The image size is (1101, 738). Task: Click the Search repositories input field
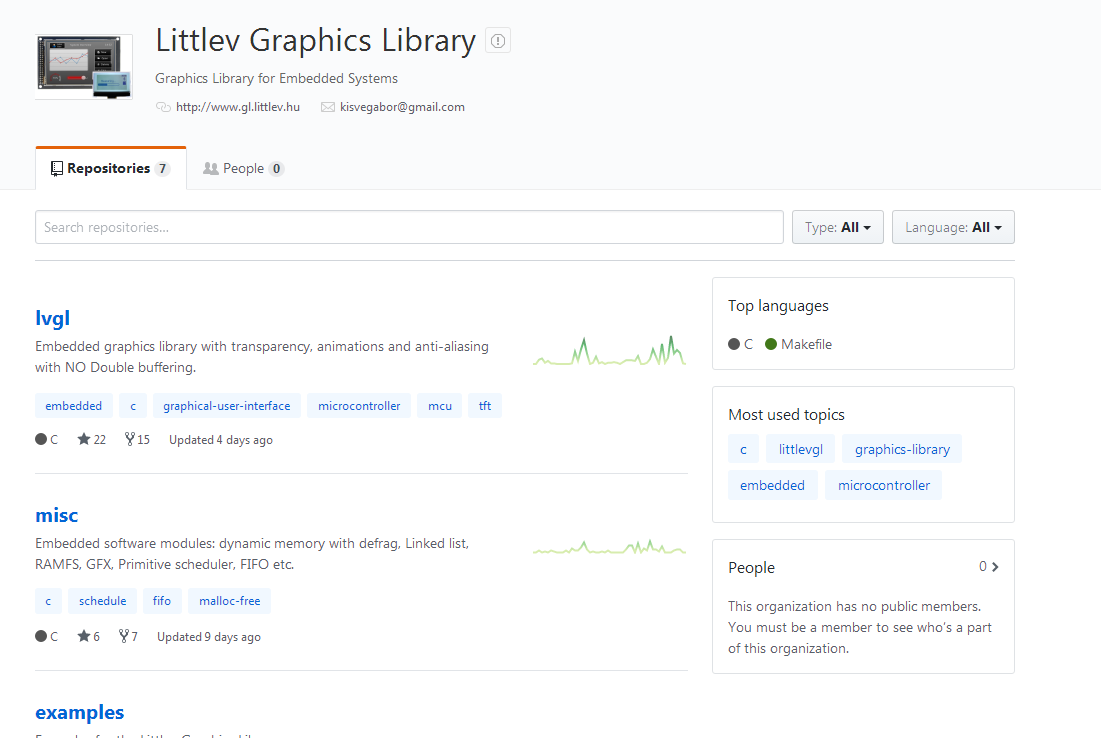pyautogui.click(x=409, y=228)
